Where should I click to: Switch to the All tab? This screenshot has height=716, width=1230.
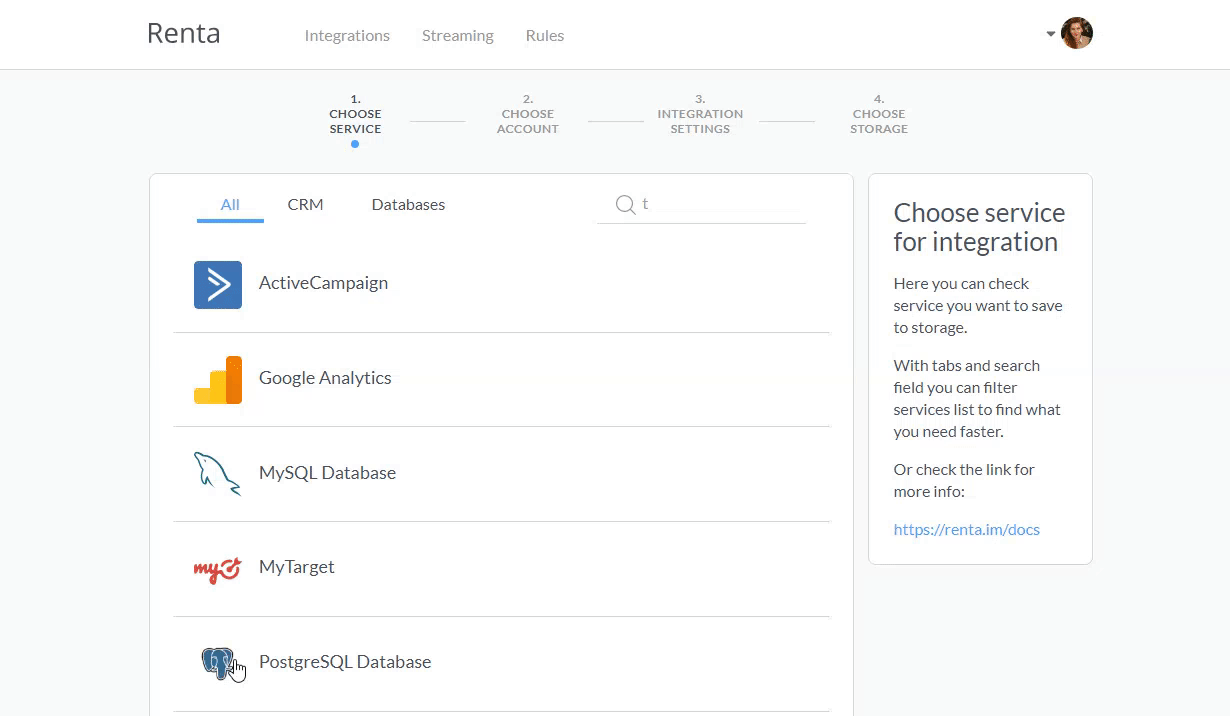[230, 204]
